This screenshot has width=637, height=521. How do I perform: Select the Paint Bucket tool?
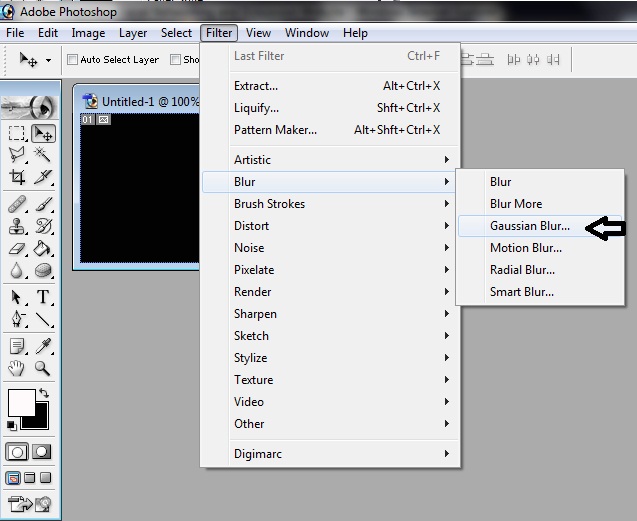tap(43, 248)
